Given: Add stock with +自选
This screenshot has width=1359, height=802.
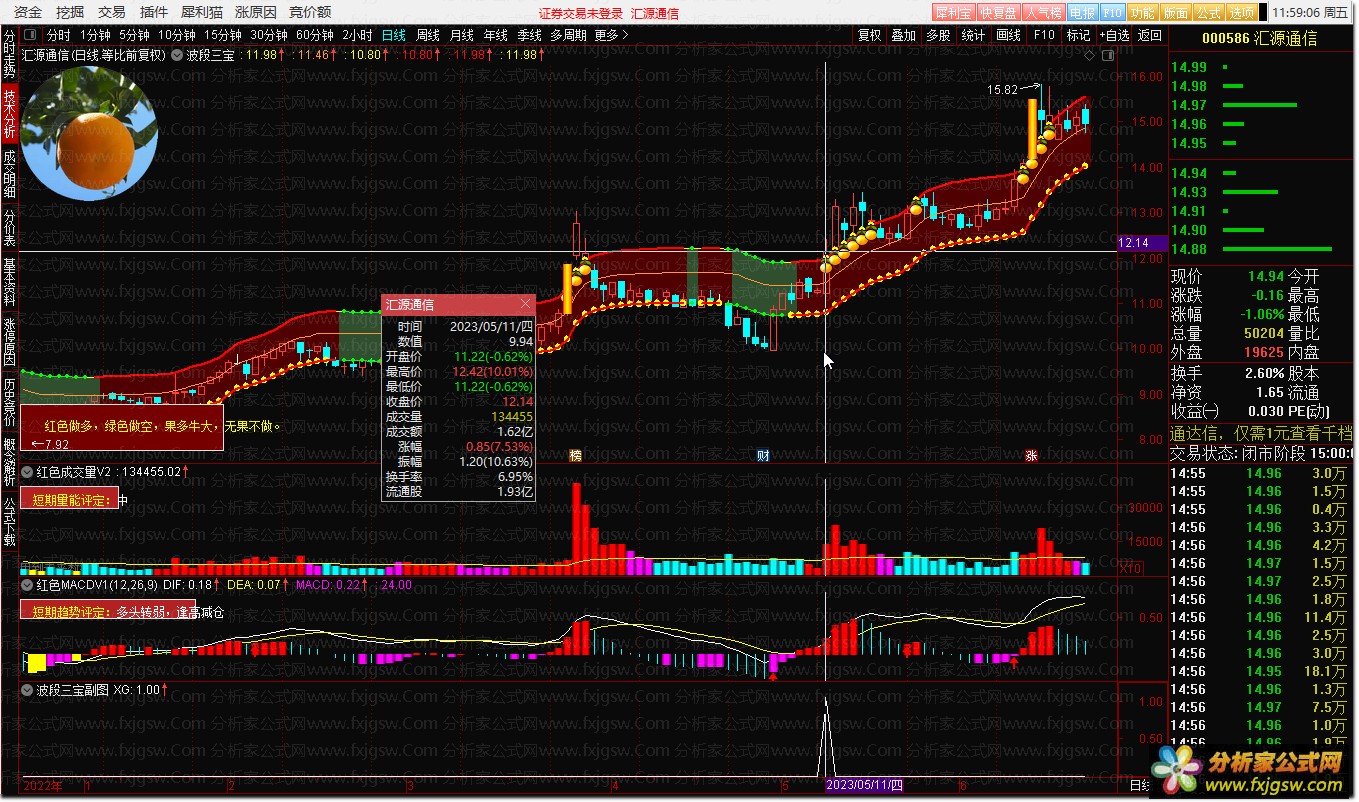Looking at the screenshot, I should [1114, 35].
